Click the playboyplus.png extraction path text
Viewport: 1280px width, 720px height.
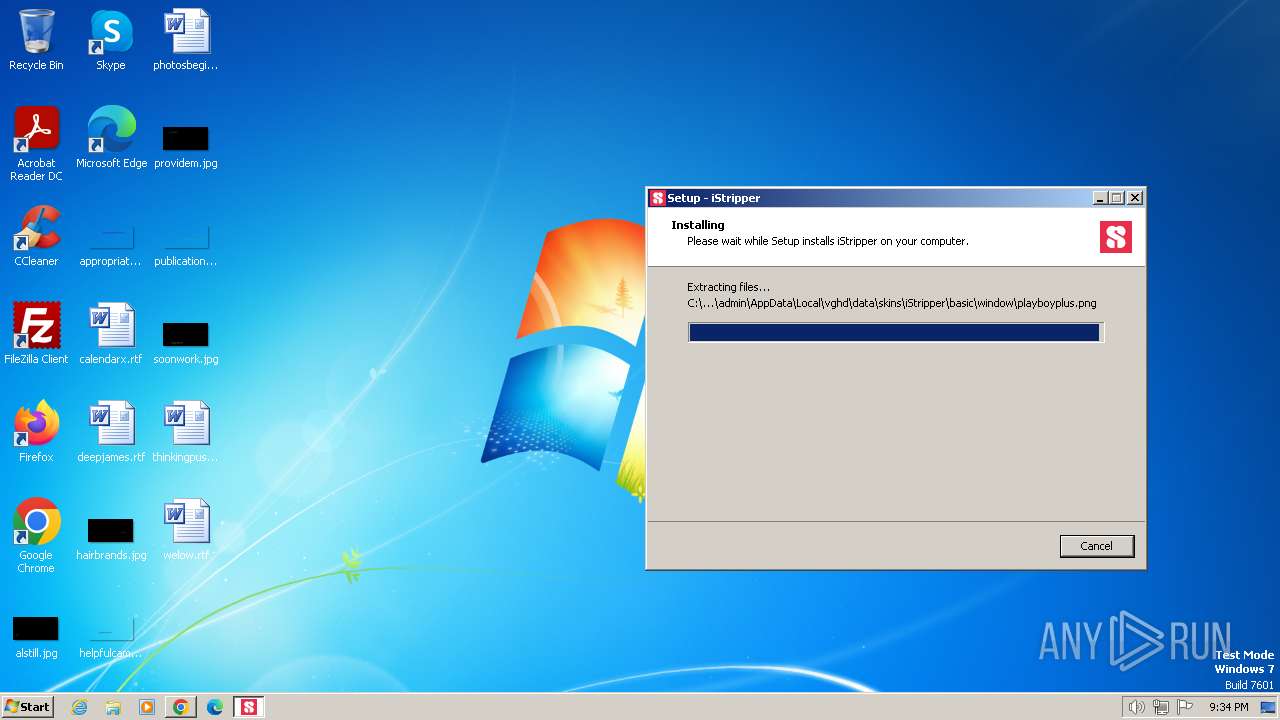click(891, 303)
